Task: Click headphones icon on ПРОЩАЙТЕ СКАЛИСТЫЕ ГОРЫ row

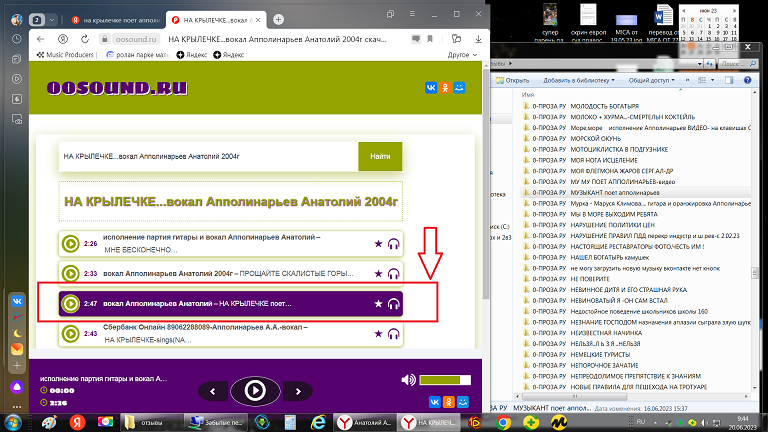Action: [x=393, y=274]
